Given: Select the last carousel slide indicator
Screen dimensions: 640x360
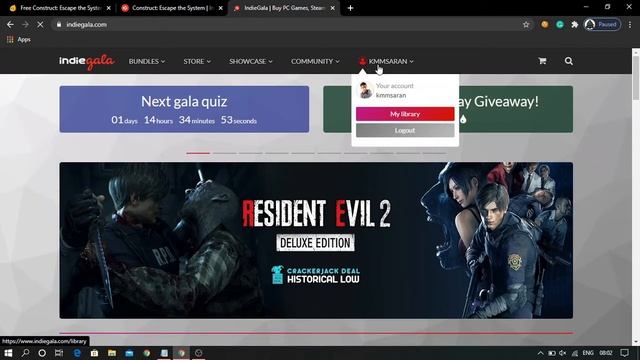Looking at the screenshot, I should pyautogui.click(x=434, y=153).
